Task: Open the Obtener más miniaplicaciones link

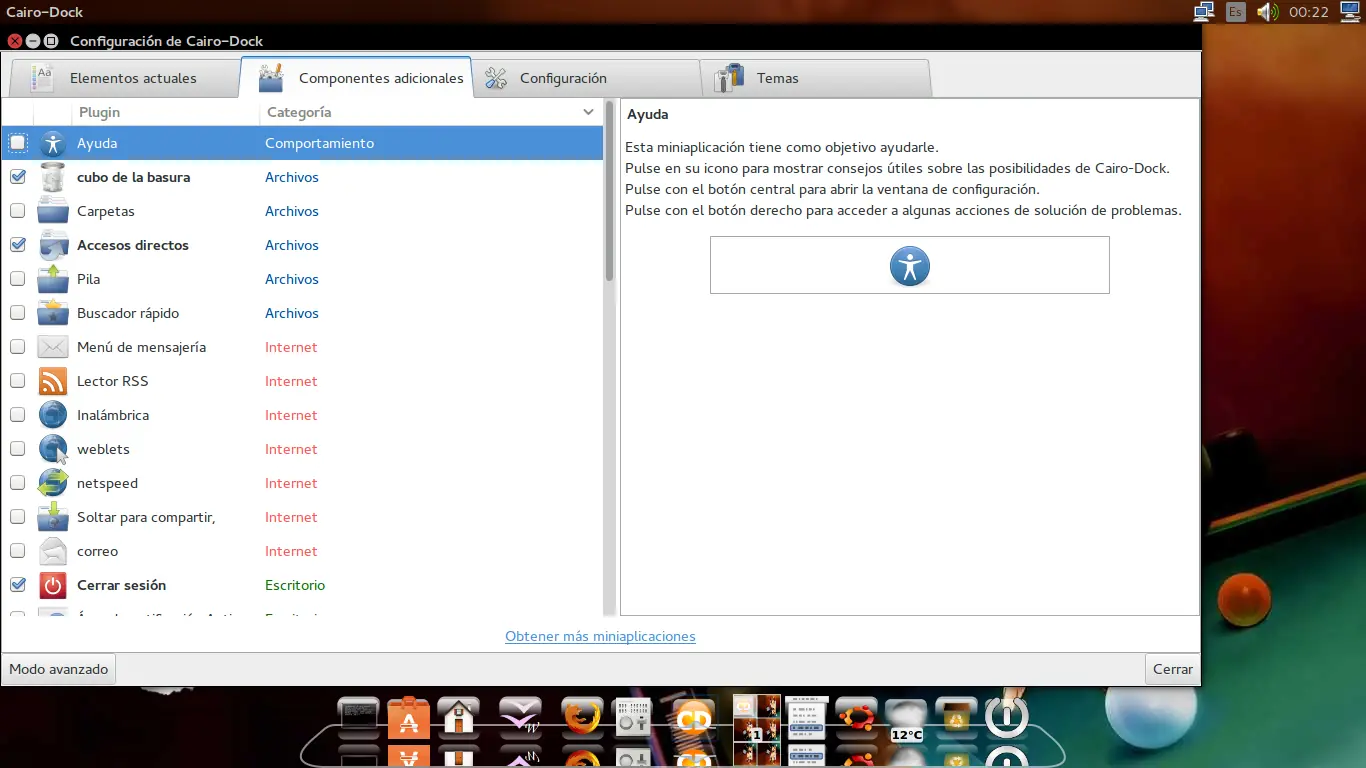Action: point(600,636)
